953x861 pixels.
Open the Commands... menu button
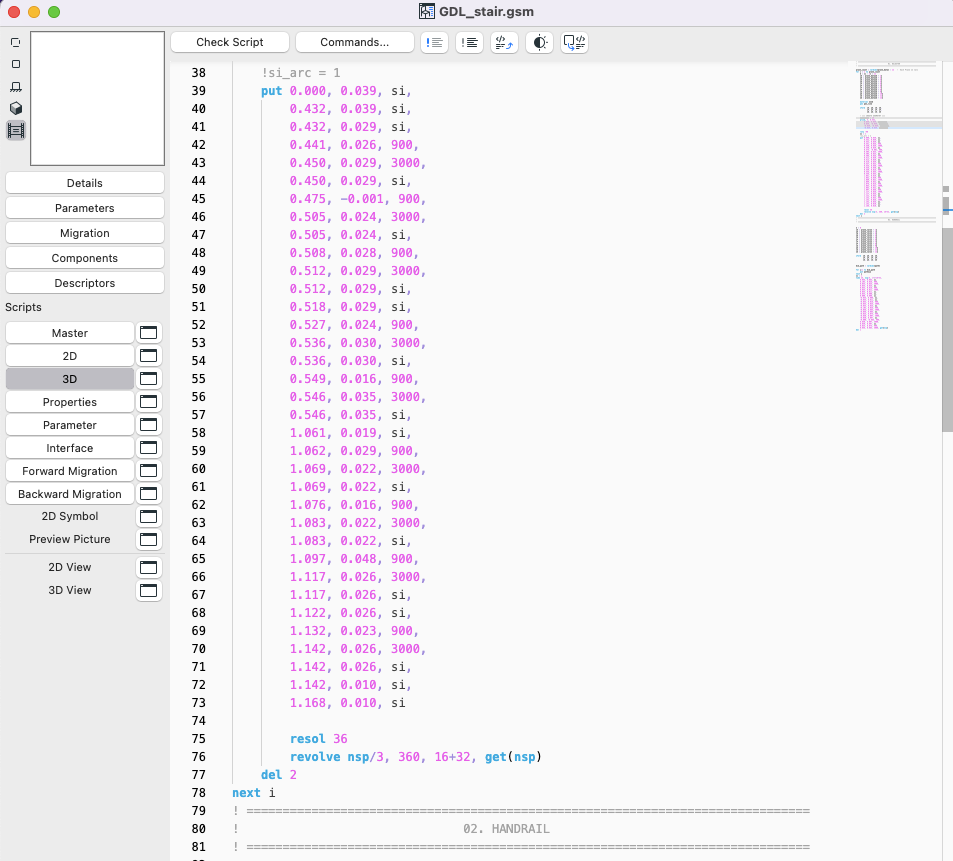pos(355,42)
